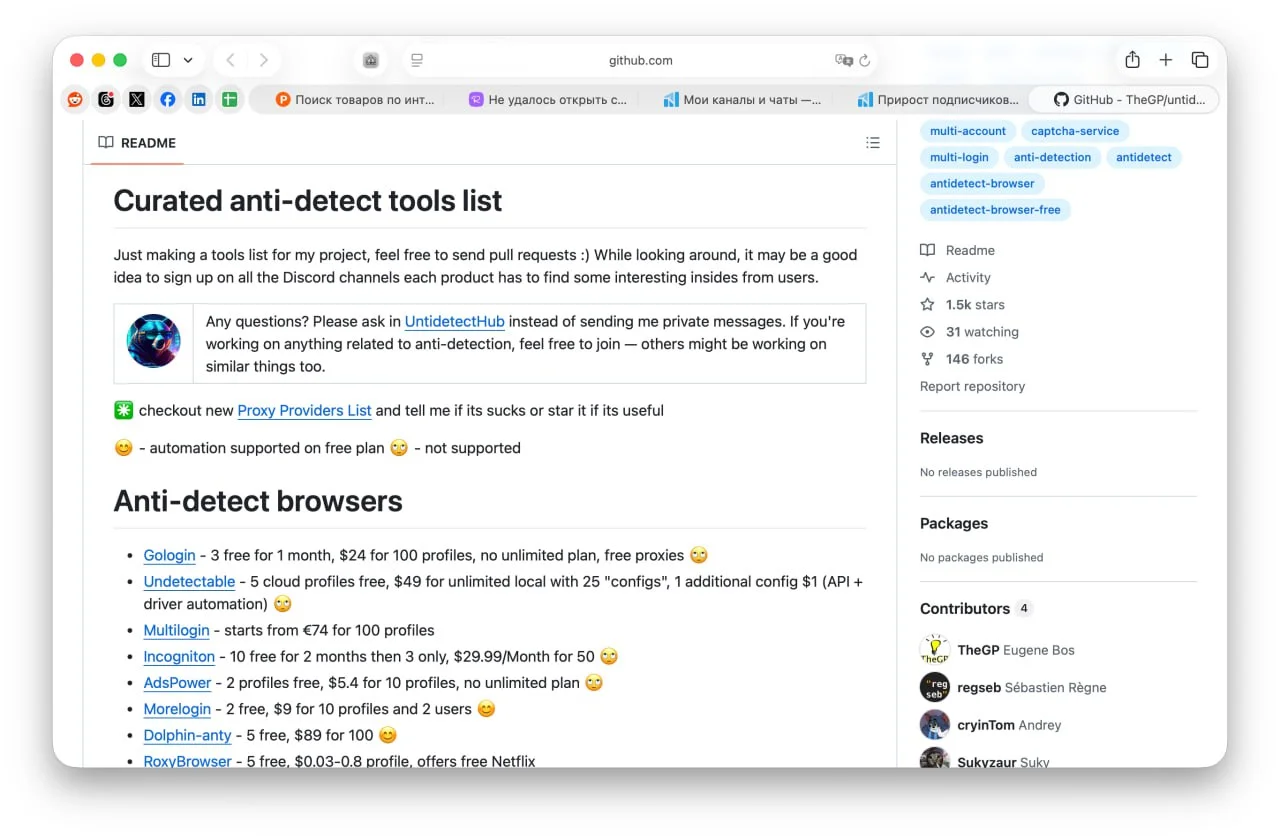1280x837 pixels.
Task: Open a new tab with plus icon
Action: point(1166,60)
